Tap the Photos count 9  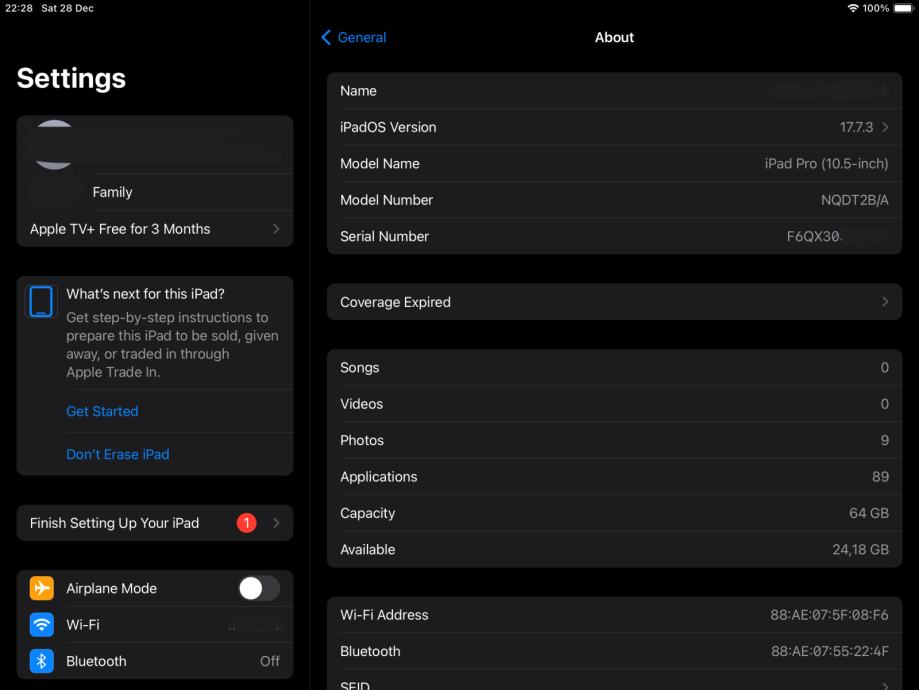[x=884, y=440]
